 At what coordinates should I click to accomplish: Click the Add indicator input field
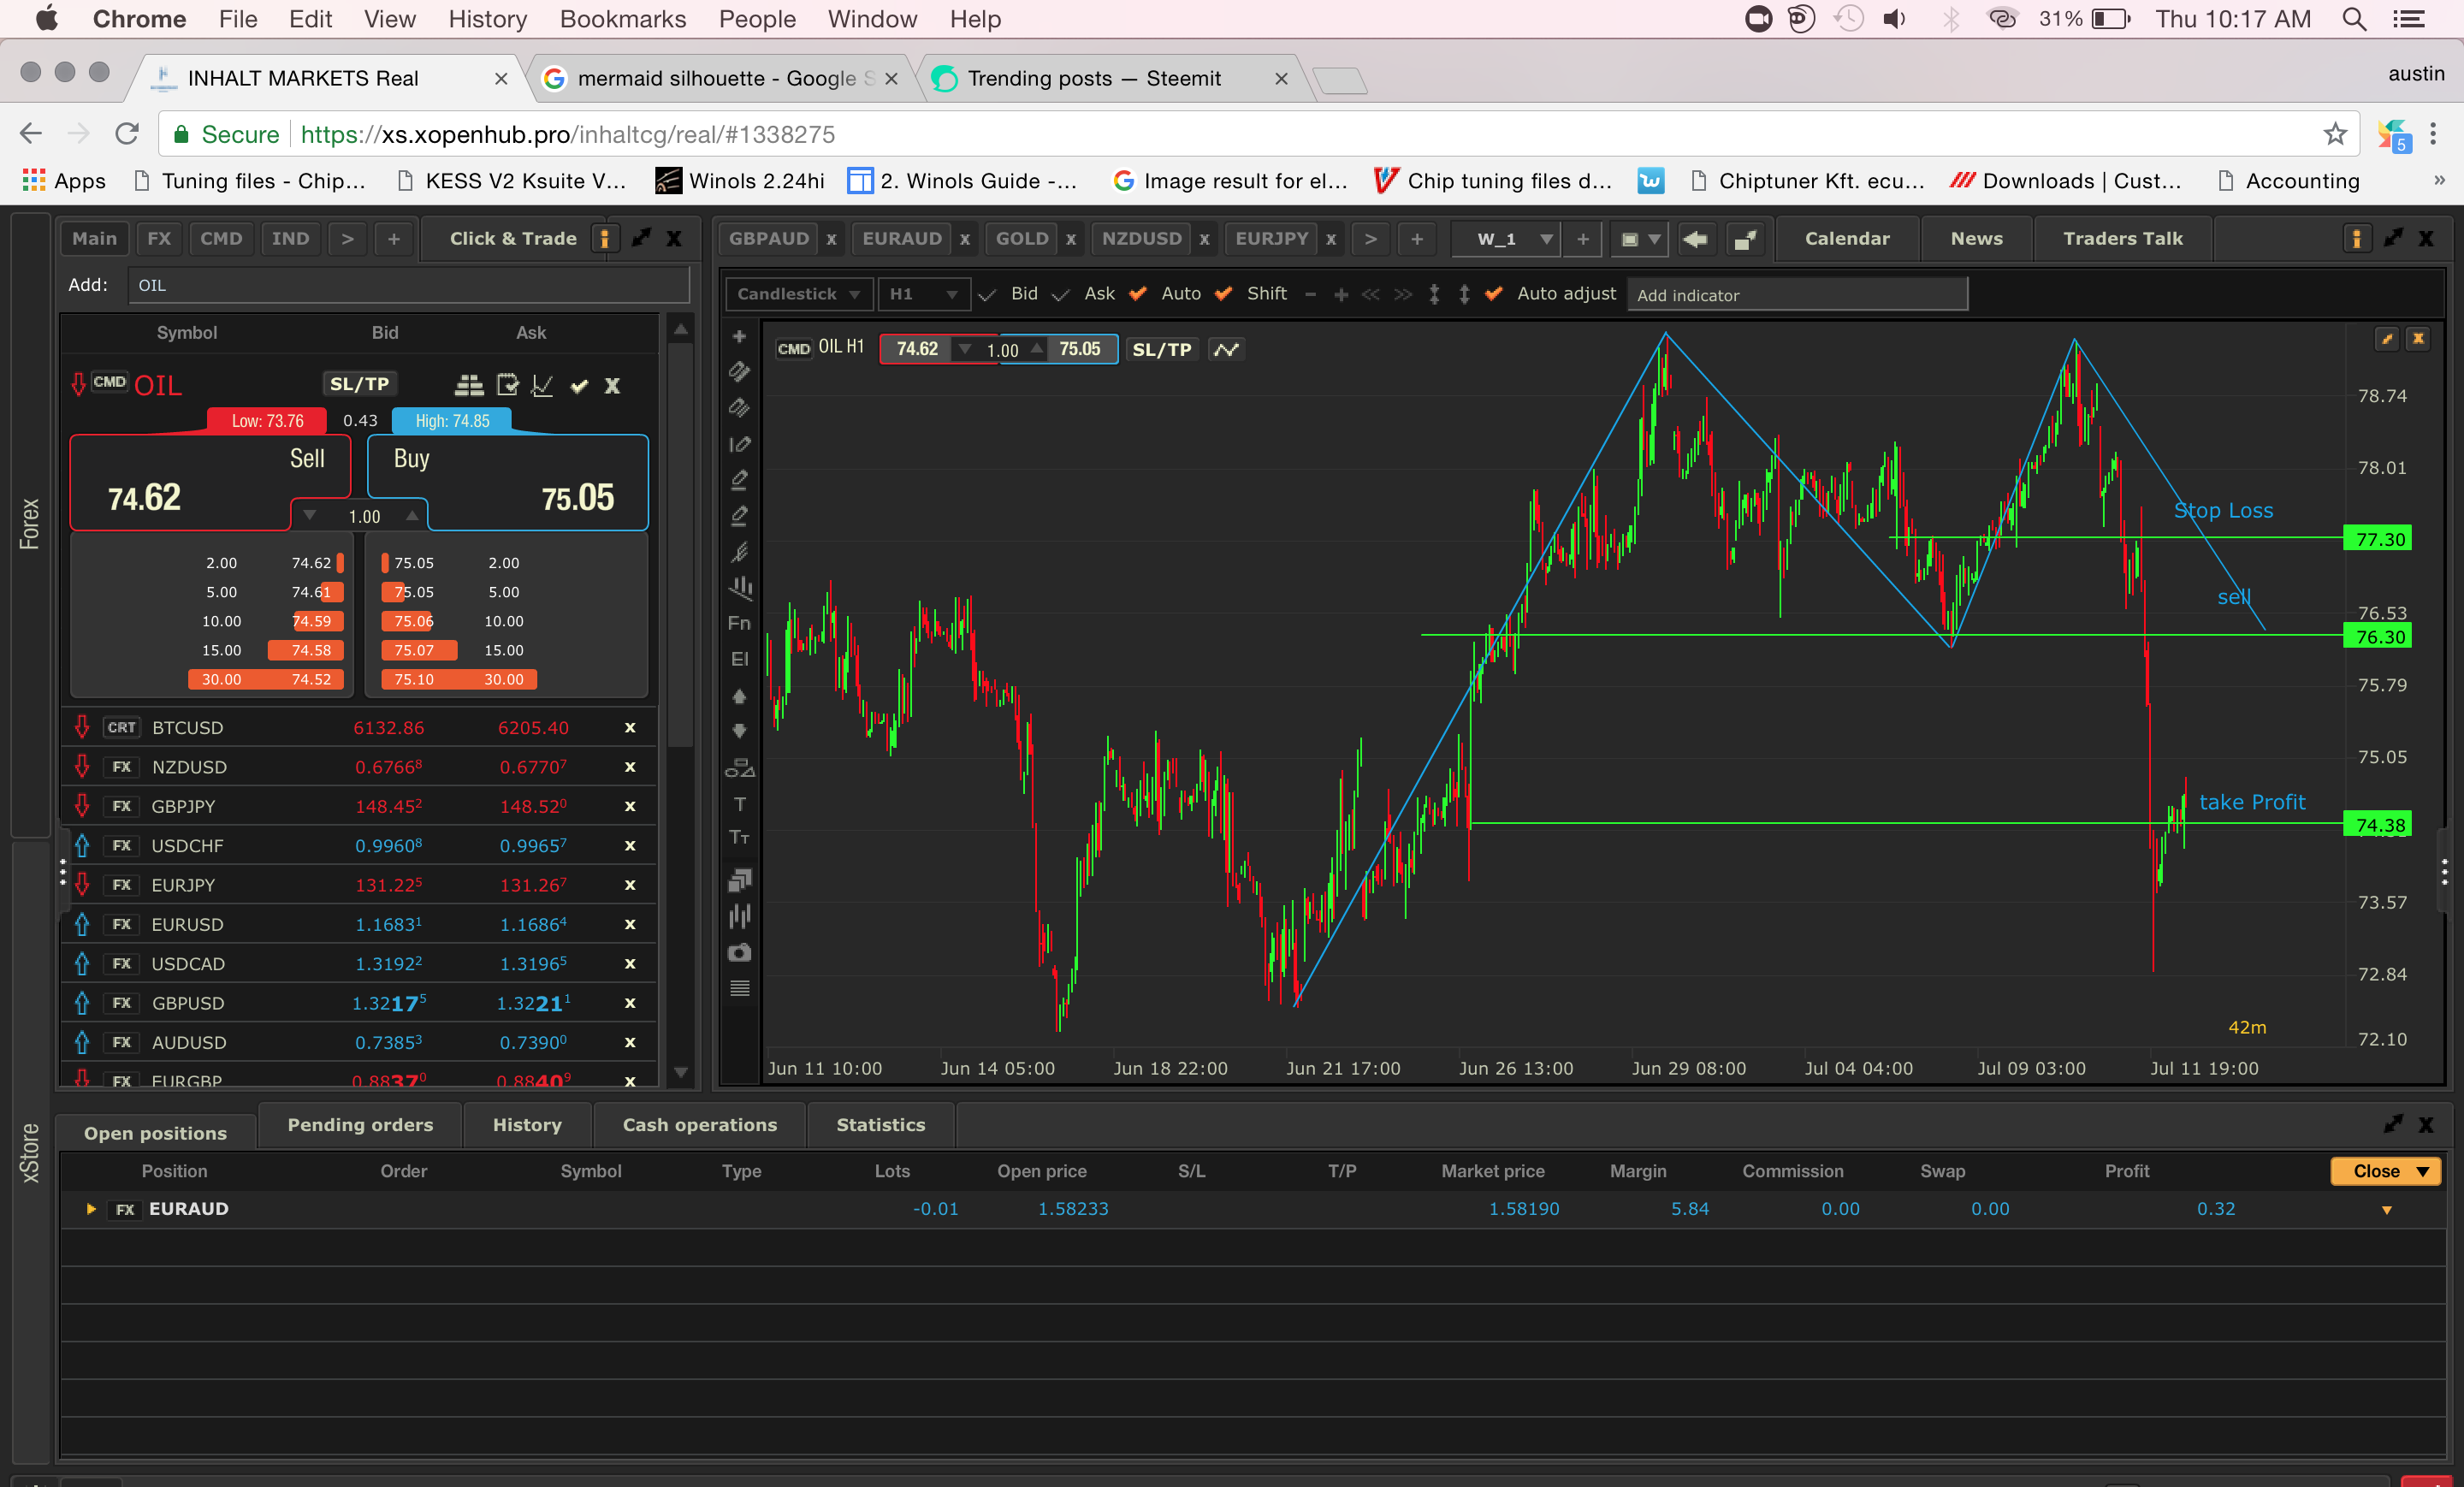(1796, 295)
